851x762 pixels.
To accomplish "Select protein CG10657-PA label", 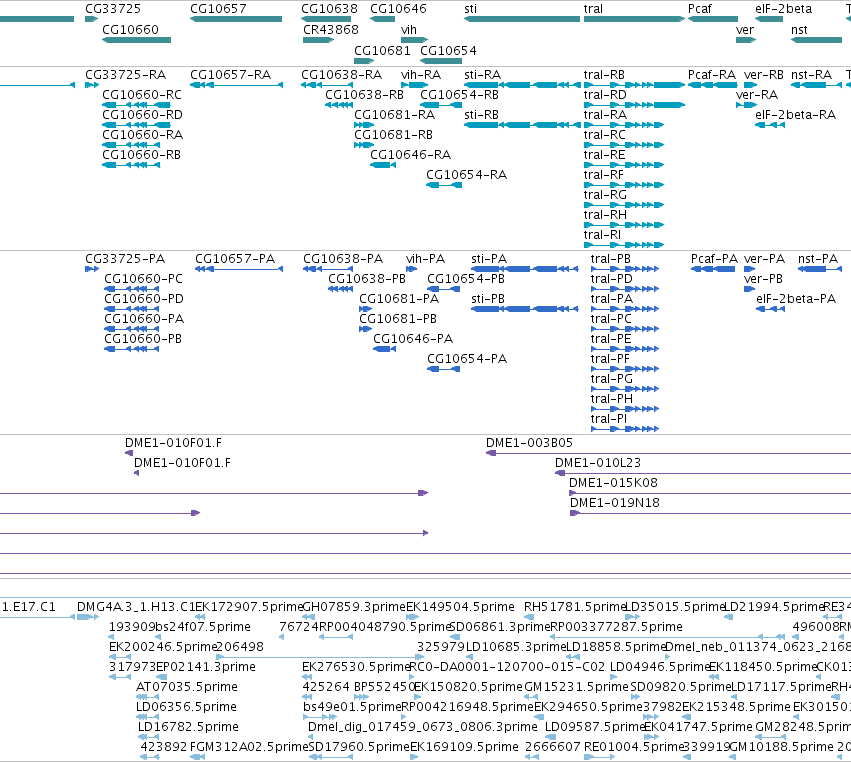I will tap(235, 258).
